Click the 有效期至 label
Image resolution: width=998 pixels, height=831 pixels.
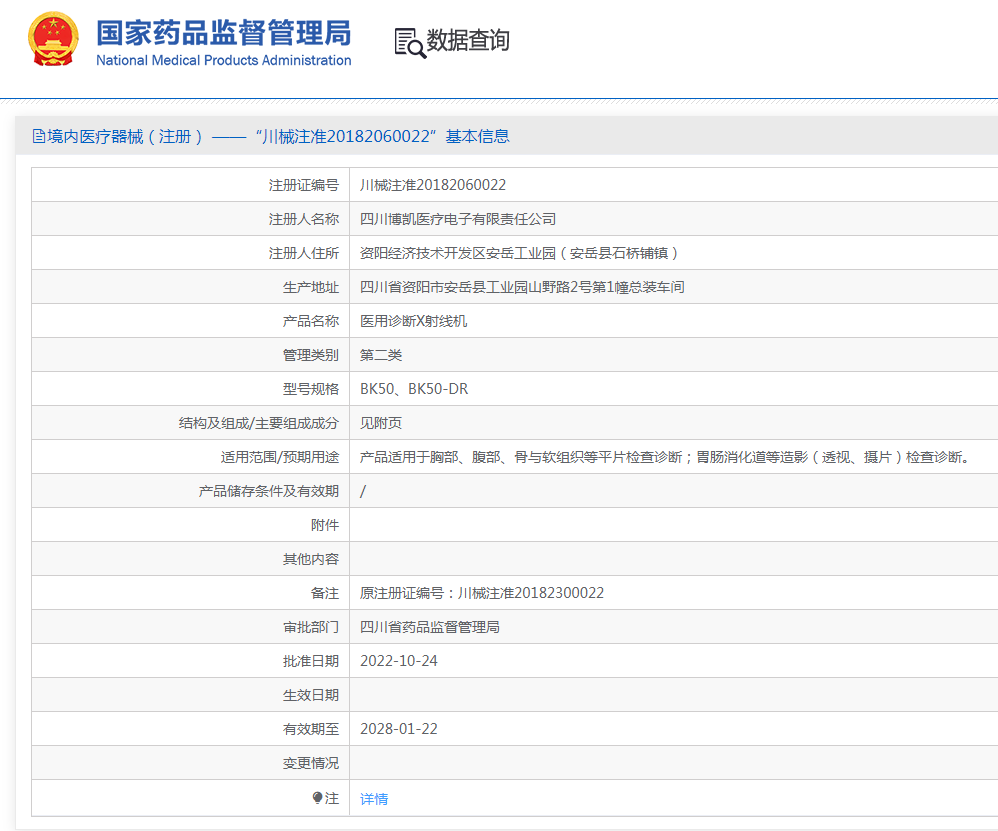(311, 729)
